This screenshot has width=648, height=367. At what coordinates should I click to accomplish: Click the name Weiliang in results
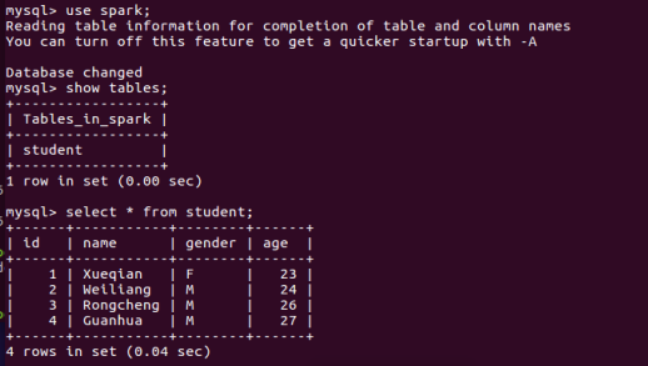click(117, 290)
